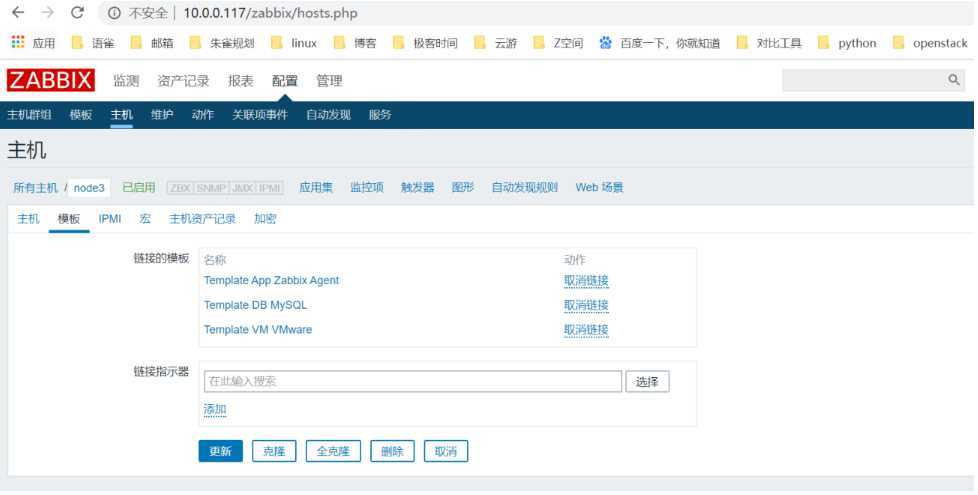Open the 朱雀规划 bookmark folder

pyautogui.click(x=222, y=43)
